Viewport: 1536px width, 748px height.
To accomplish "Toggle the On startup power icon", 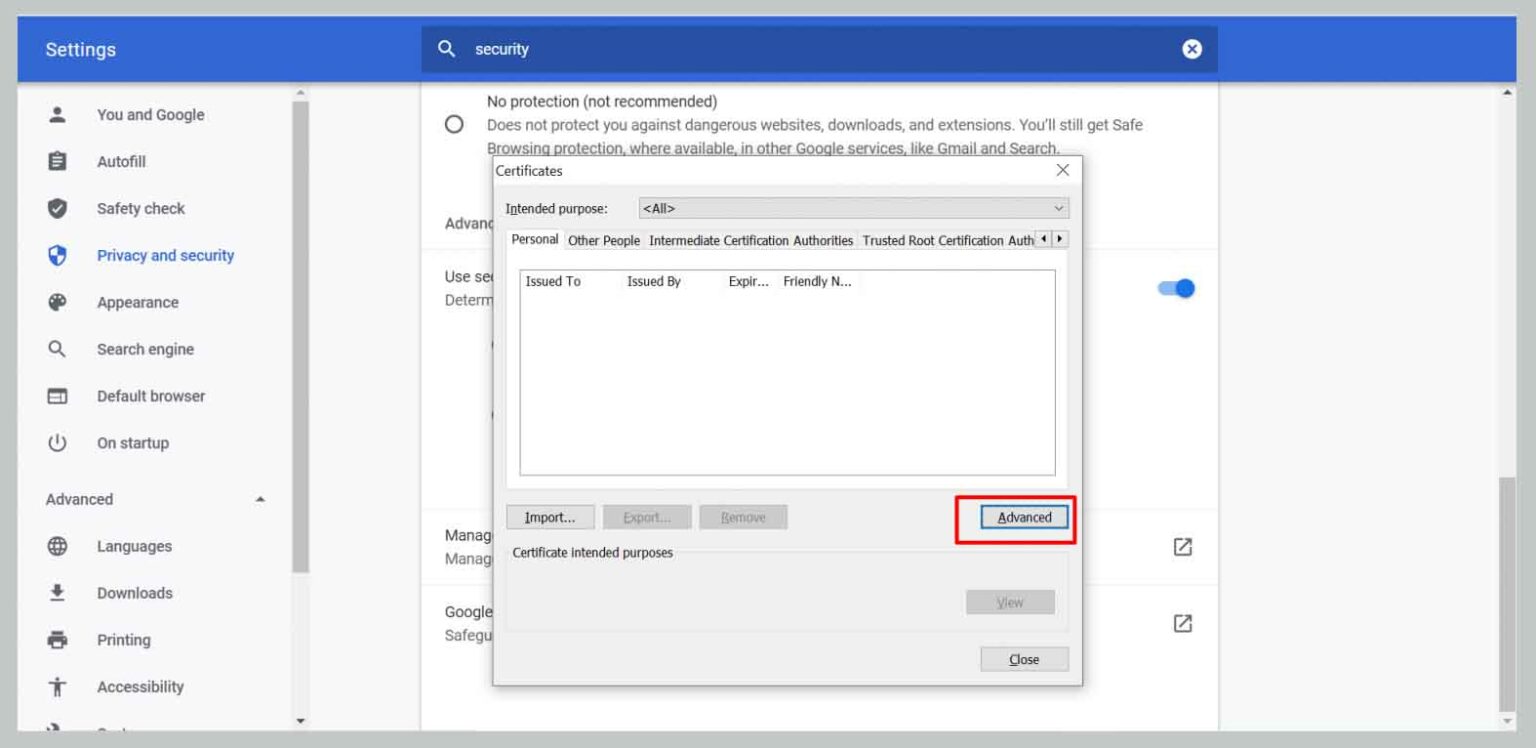I will click(57, 442).
